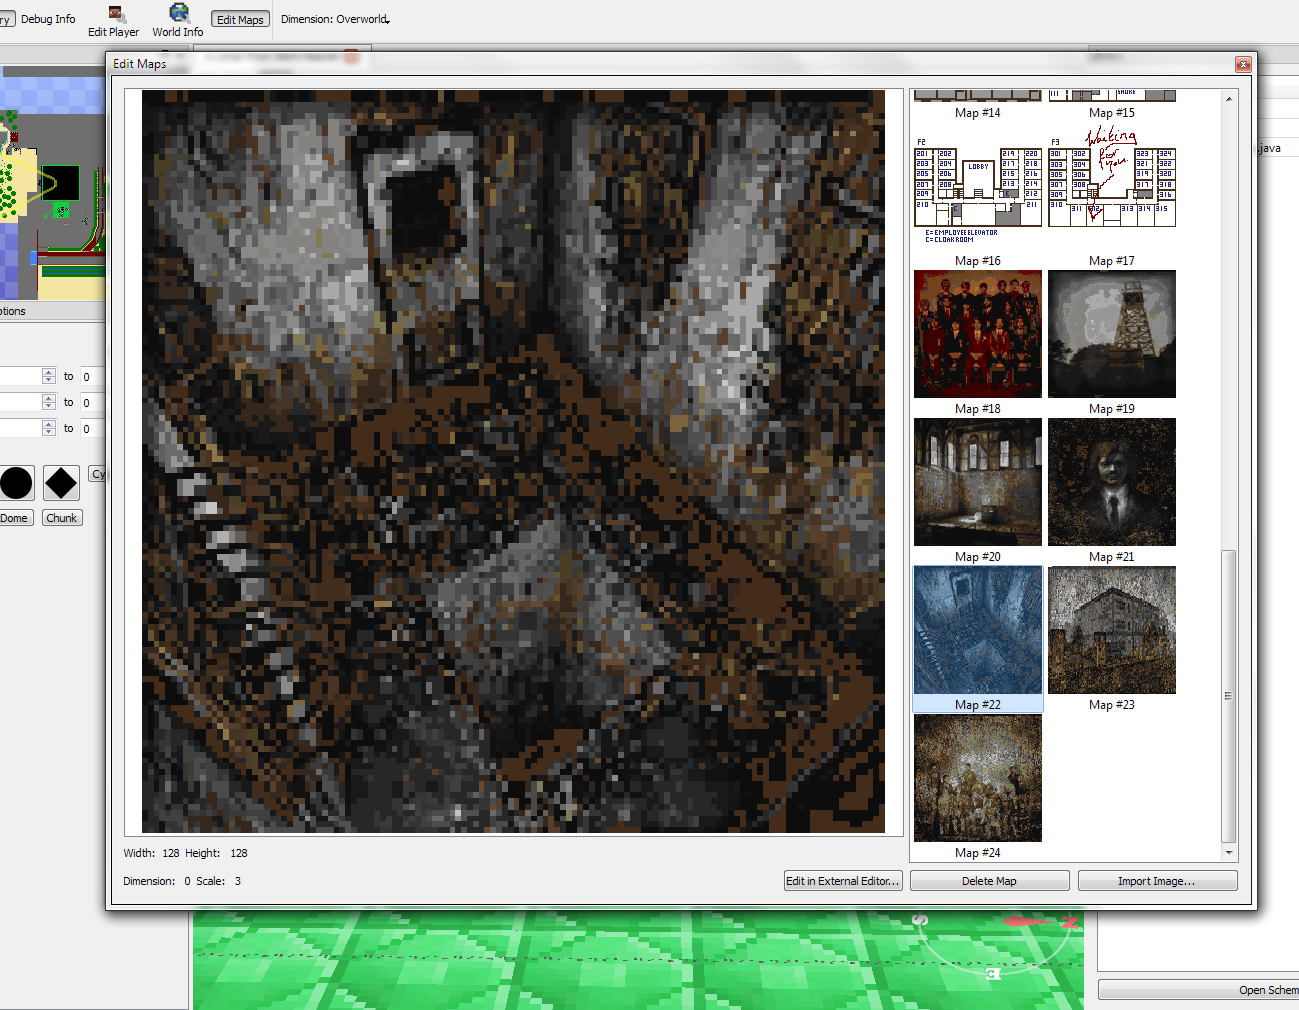This screenshot has width=1299, height=1010.
Task: Click the large map preview image
Action: (x=513, y=461)
